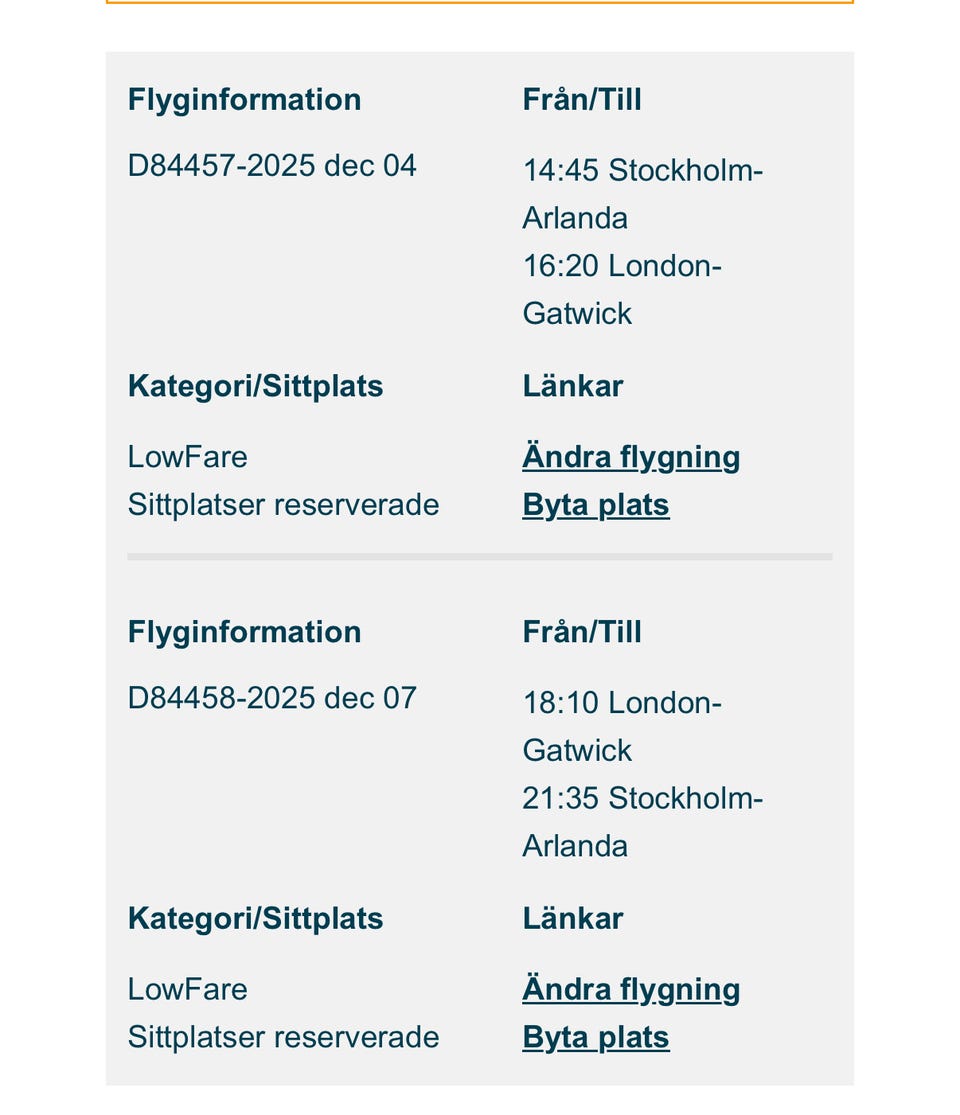Open Byta plats for flight D84458
960x1115 pixels.
(595, 1037)
